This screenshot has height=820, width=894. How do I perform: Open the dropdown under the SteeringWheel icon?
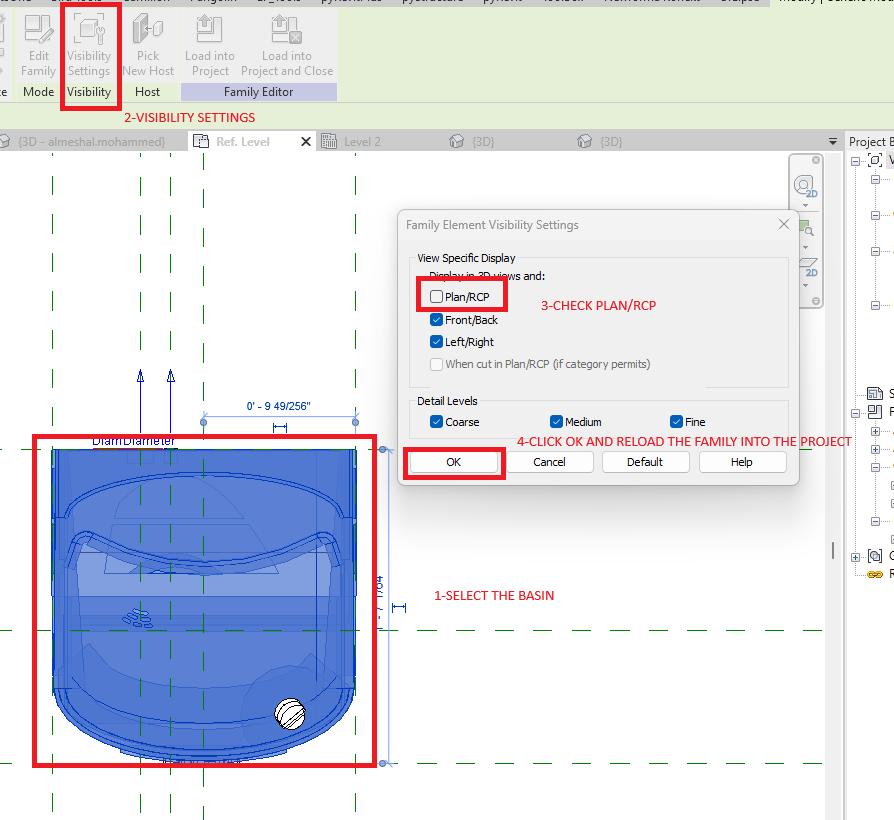click(807, 207)
